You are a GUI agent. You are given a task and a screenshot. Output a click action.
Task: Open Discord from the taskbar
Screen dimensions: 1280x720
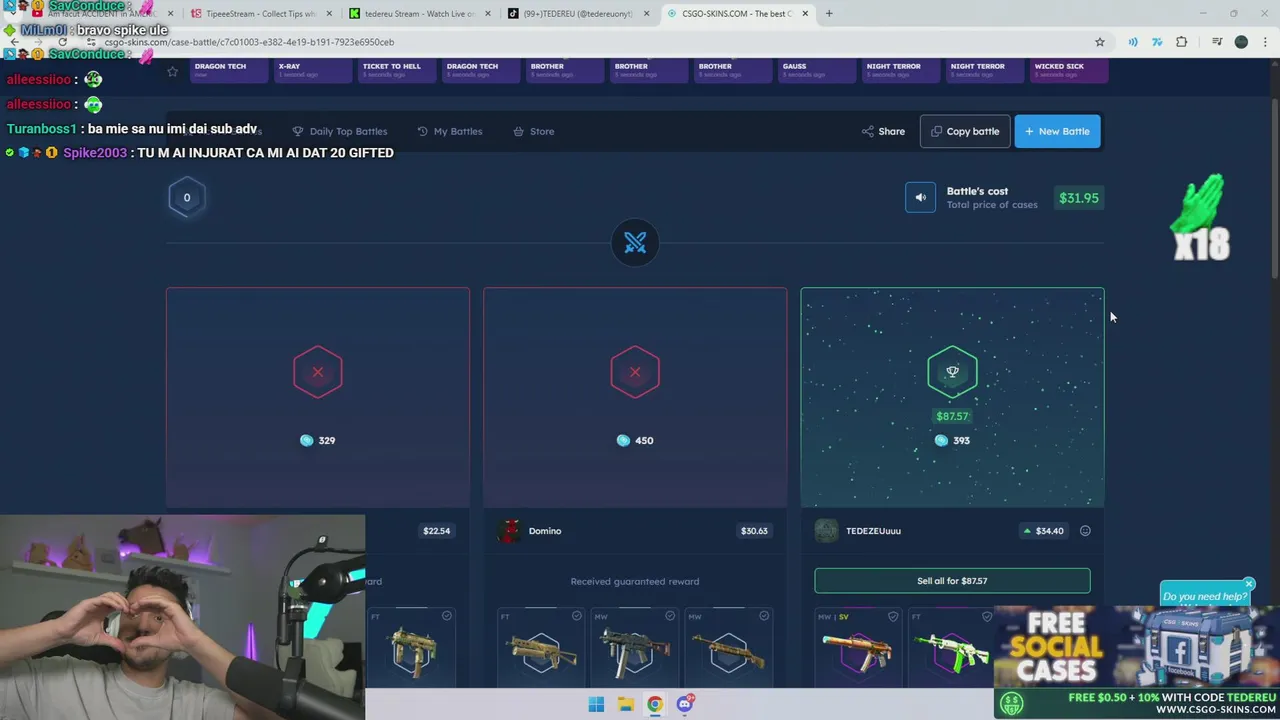click(685, 705)
